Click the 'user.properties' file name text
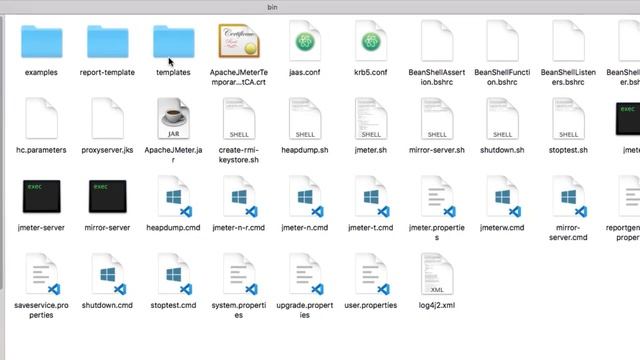This screenshot has width=640, height=360. 371,305
